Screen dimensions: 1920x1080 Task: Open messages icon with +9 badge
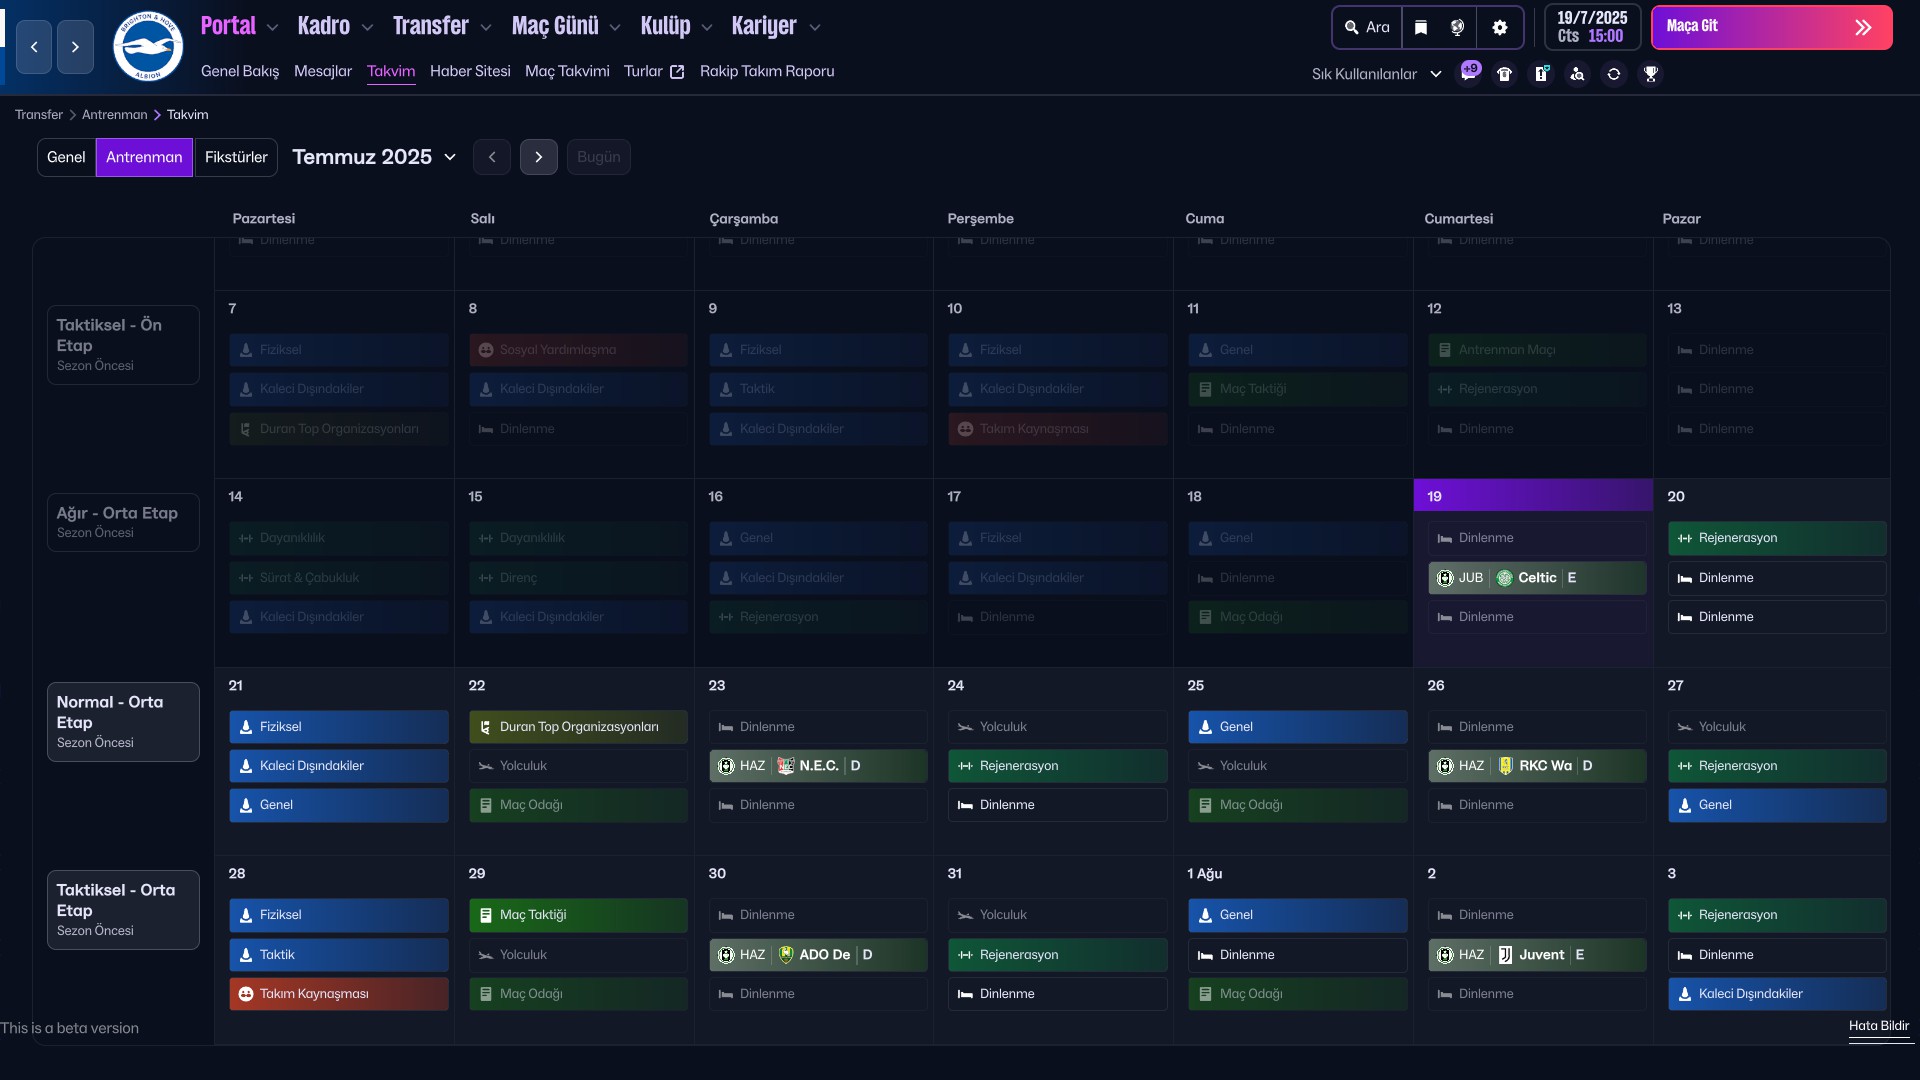pos(1468,73)
